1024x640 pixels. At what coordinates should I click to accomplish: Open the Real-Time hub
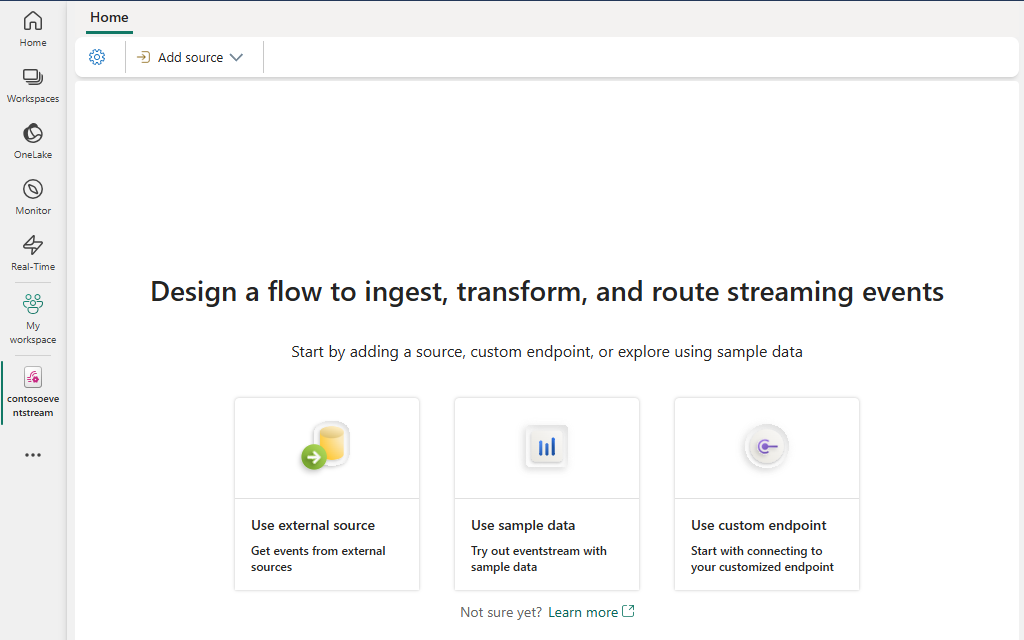point(33,253)
